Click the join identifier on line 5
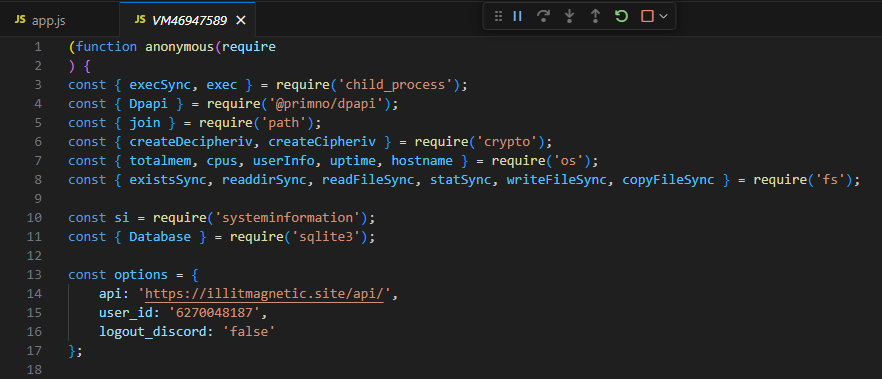The image size is (882, 379). 145,123
